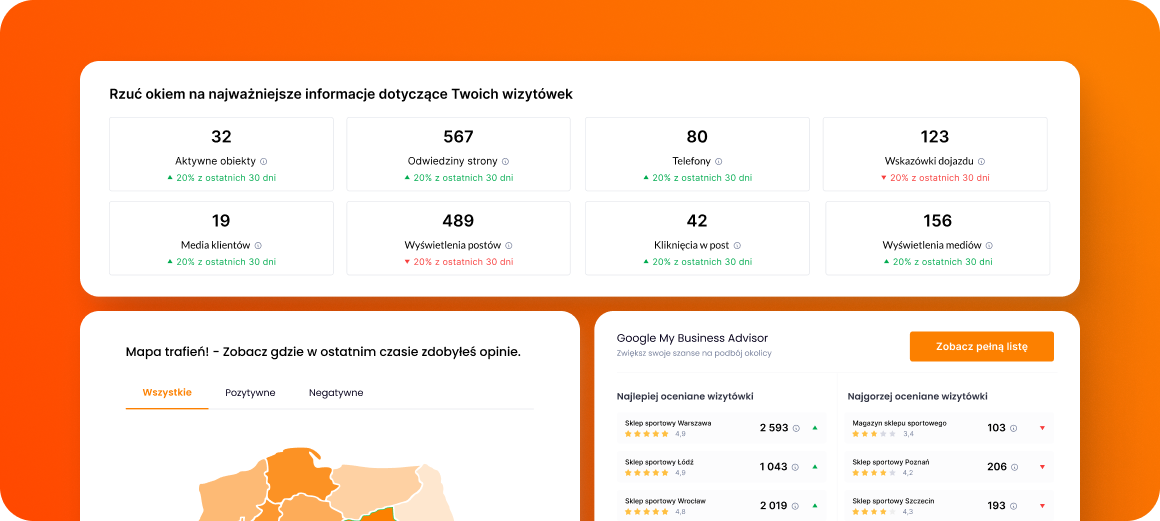Click info icon beside Wyświetlenia postów
This screenshot has width=1160, height=521.
pyautogui.click(x=509, y=245)
